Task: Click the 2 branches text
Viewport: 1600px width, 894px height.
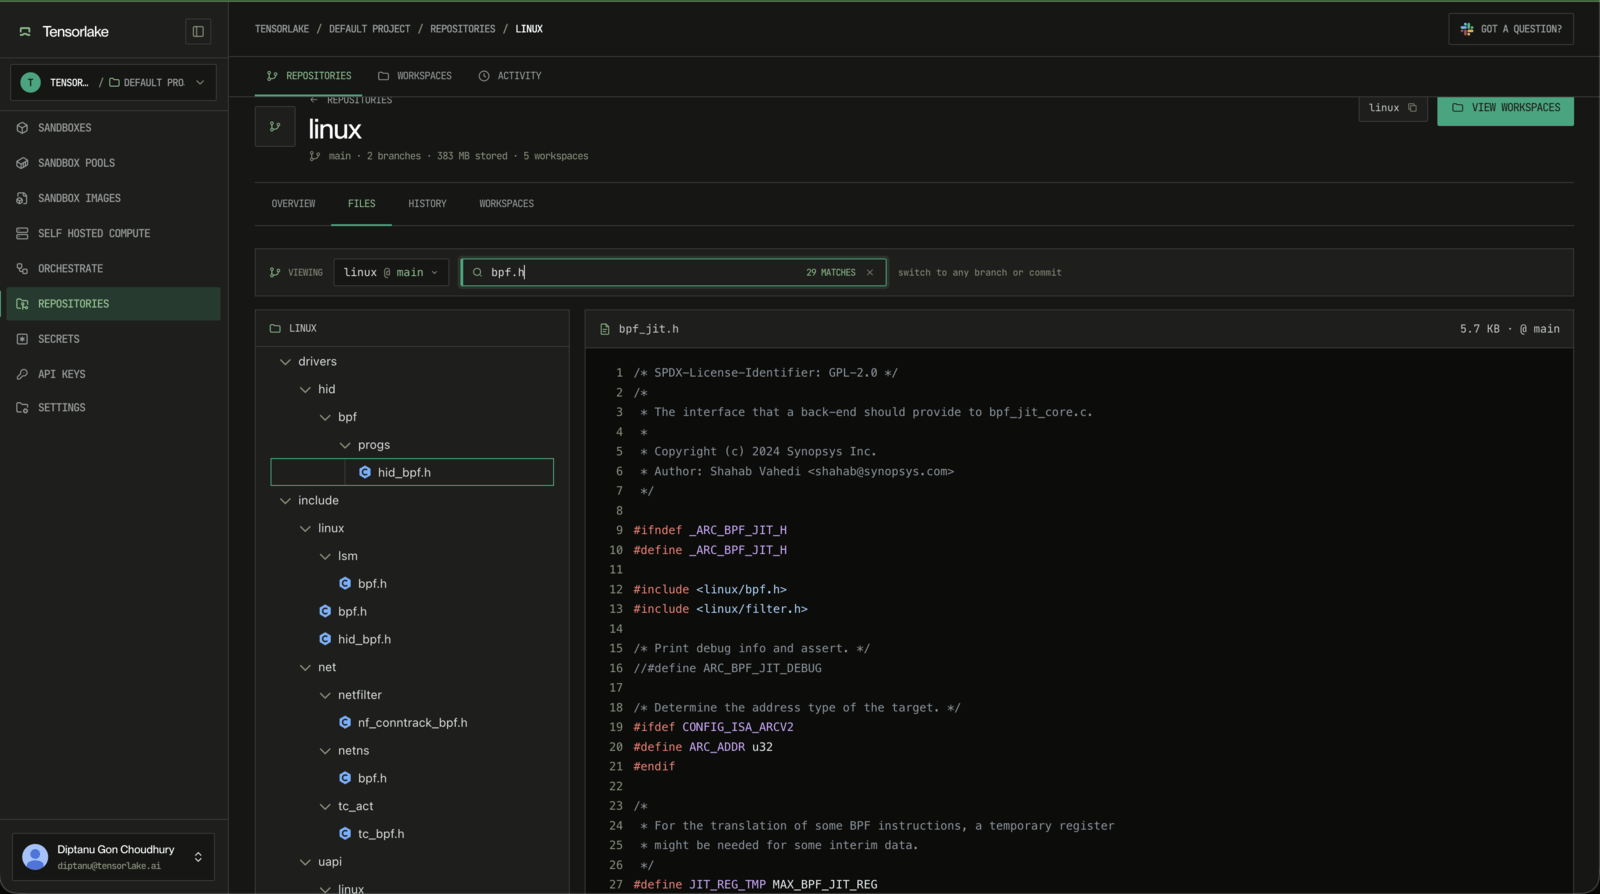Action: (x=393, y=156)
